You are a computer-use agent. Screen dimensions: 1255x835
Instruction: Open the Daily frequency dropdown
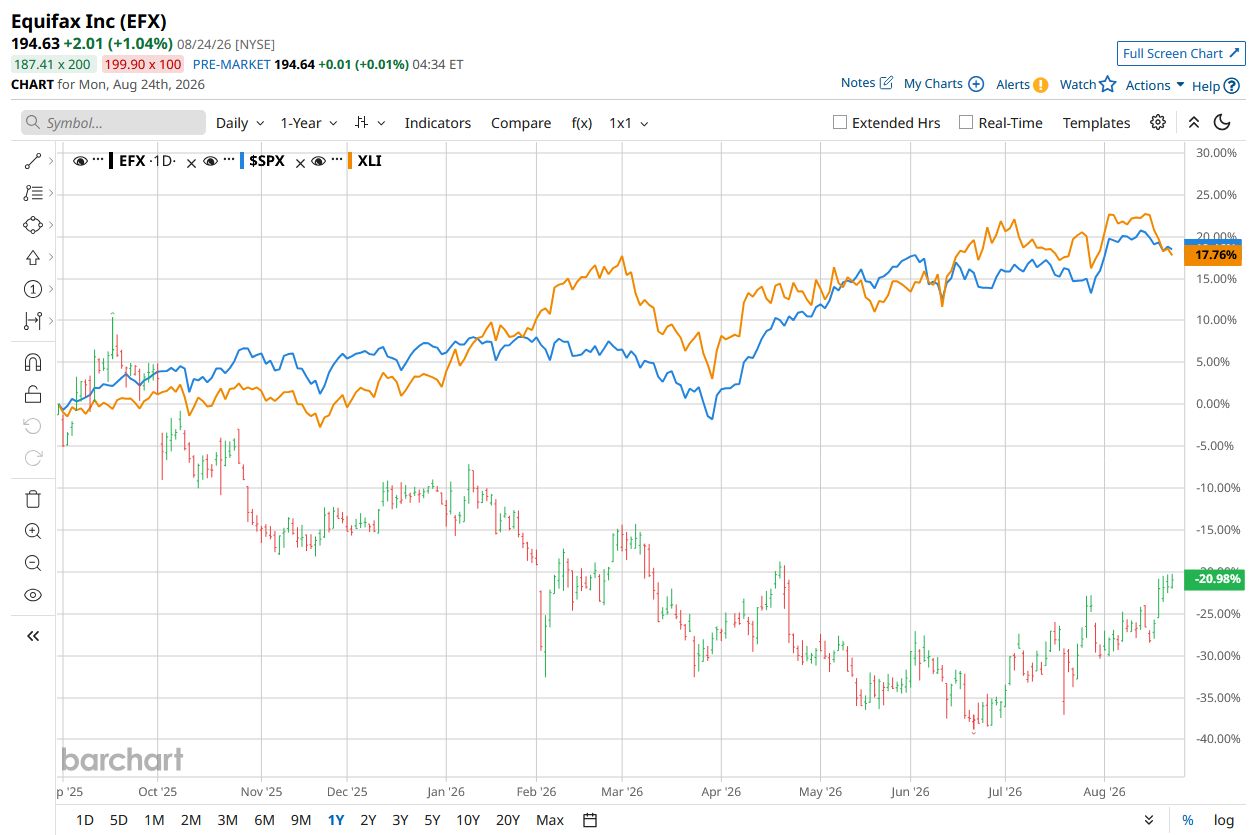[240, 123]
